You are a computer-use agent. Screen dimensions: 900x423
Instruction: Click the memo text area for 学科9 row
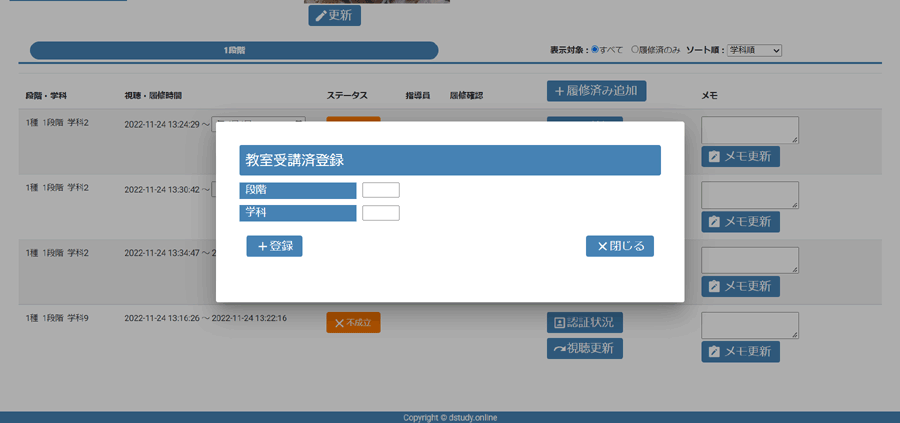click(x=749, y=325)
